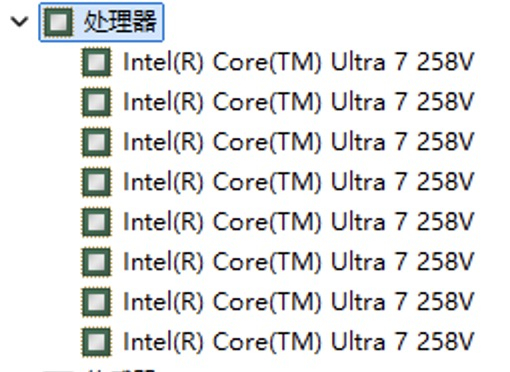The width and height of the screenshot is (510, 372).
Task: Click the eighth processor entry's chip icon
Action: 96,342
